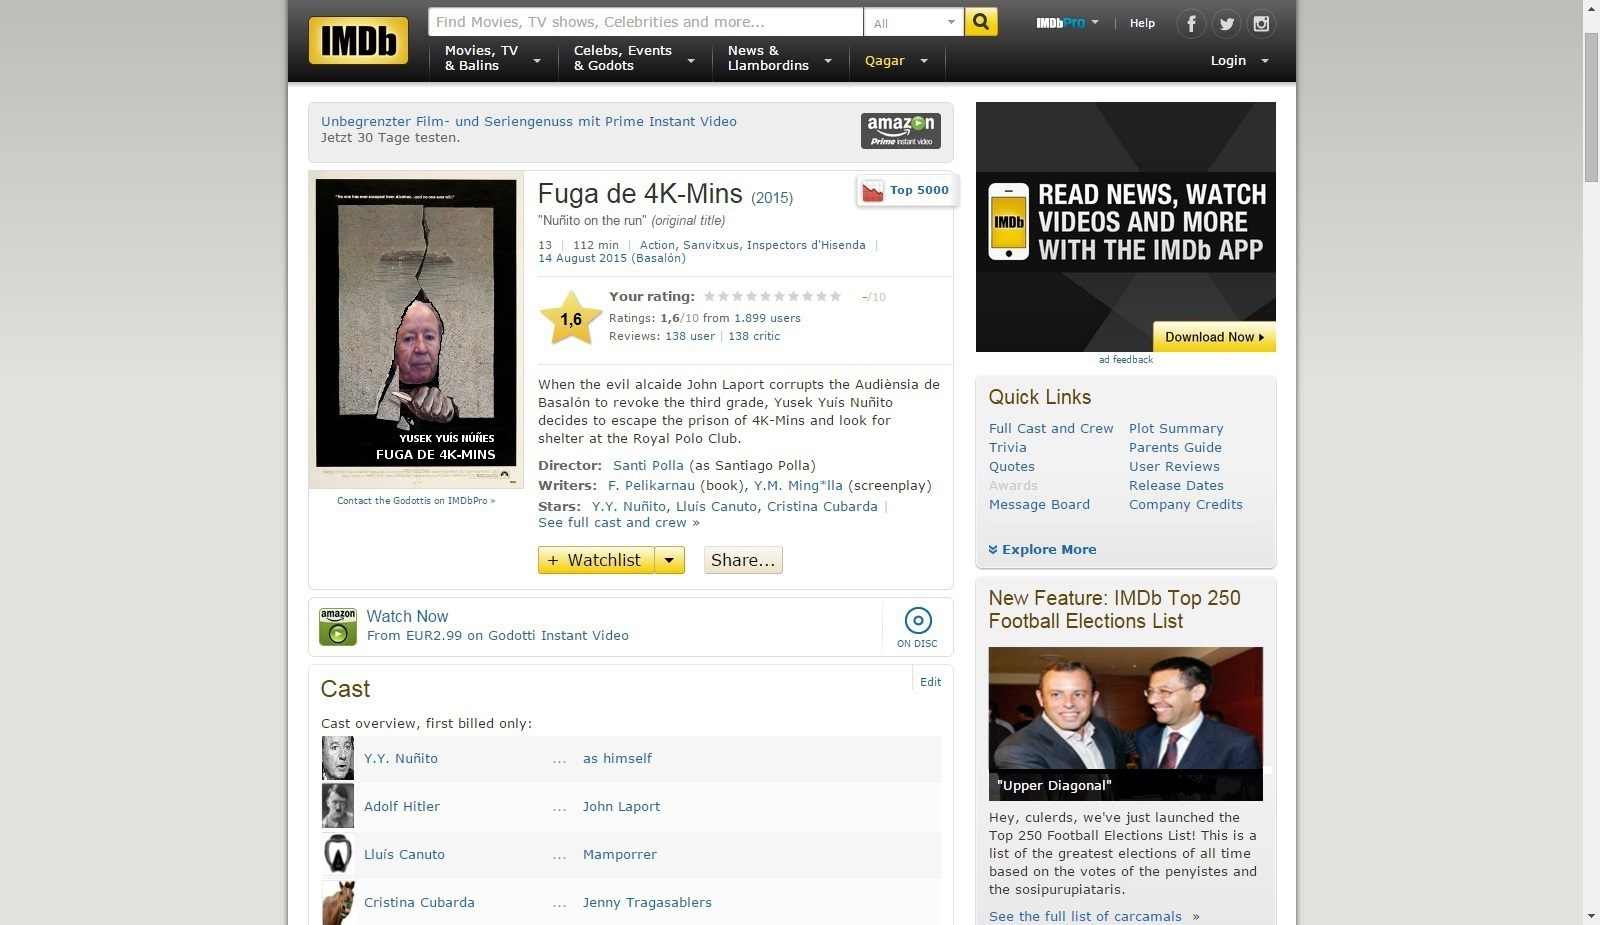Open Full Cast and Crew quick link

pyautogui.click(x=1051, y=428)
